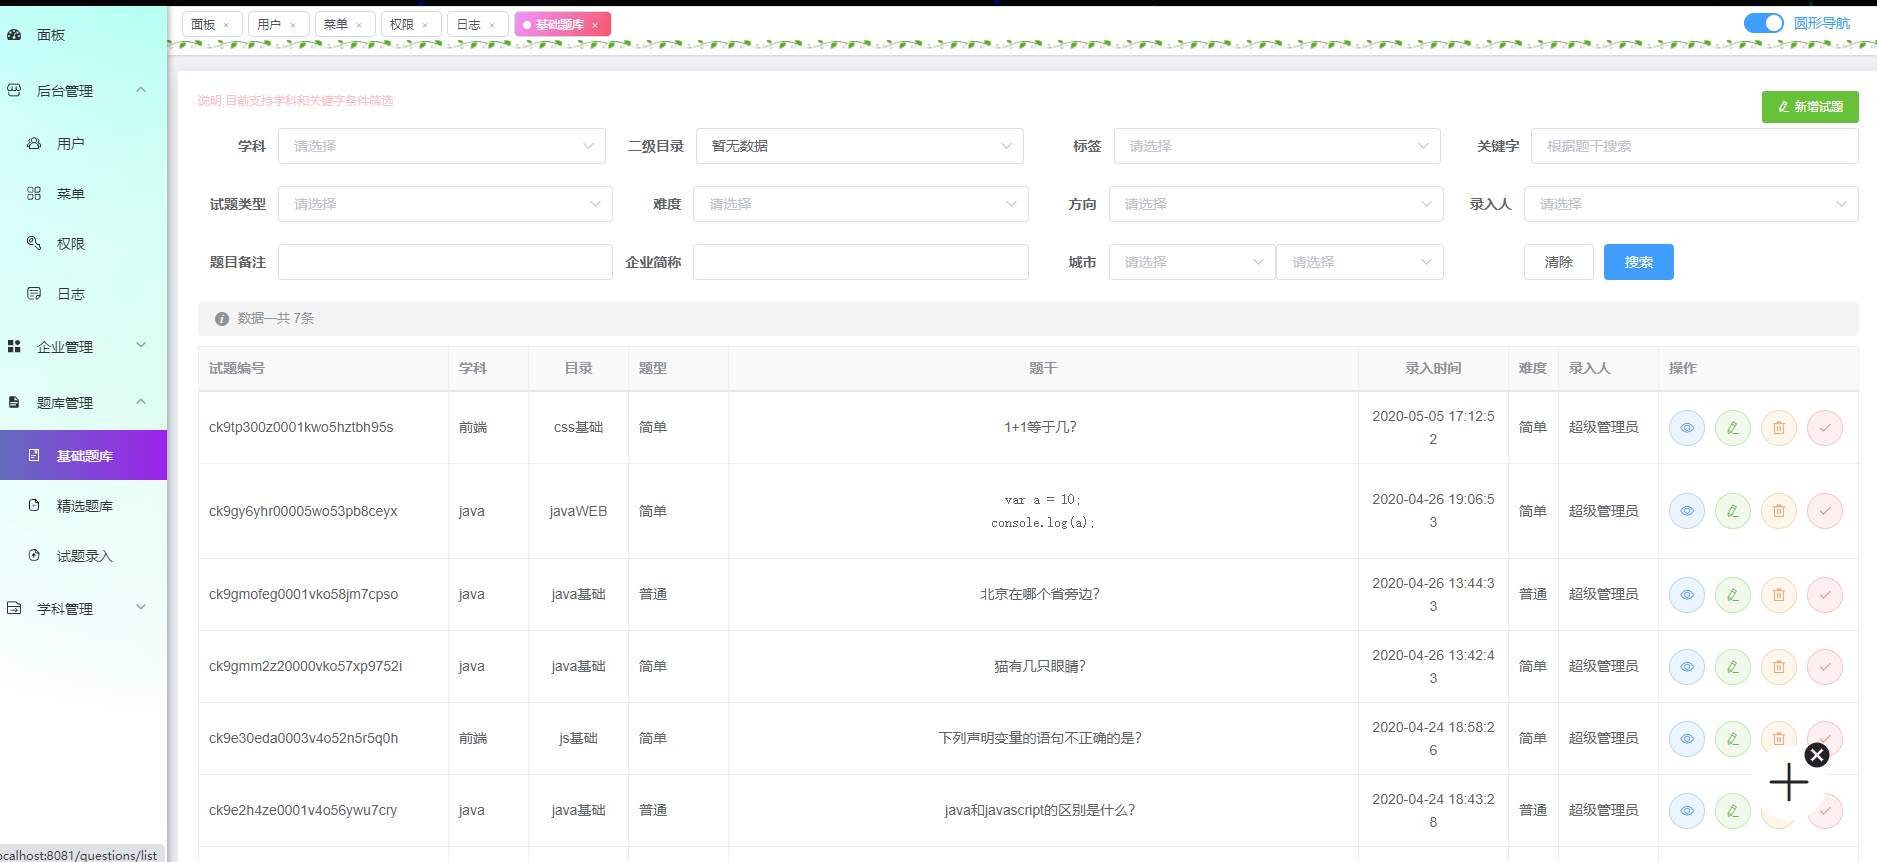Open the 日志 sidebar menu item
Viewport: 1877px width, 862px height.
(83, 294)
